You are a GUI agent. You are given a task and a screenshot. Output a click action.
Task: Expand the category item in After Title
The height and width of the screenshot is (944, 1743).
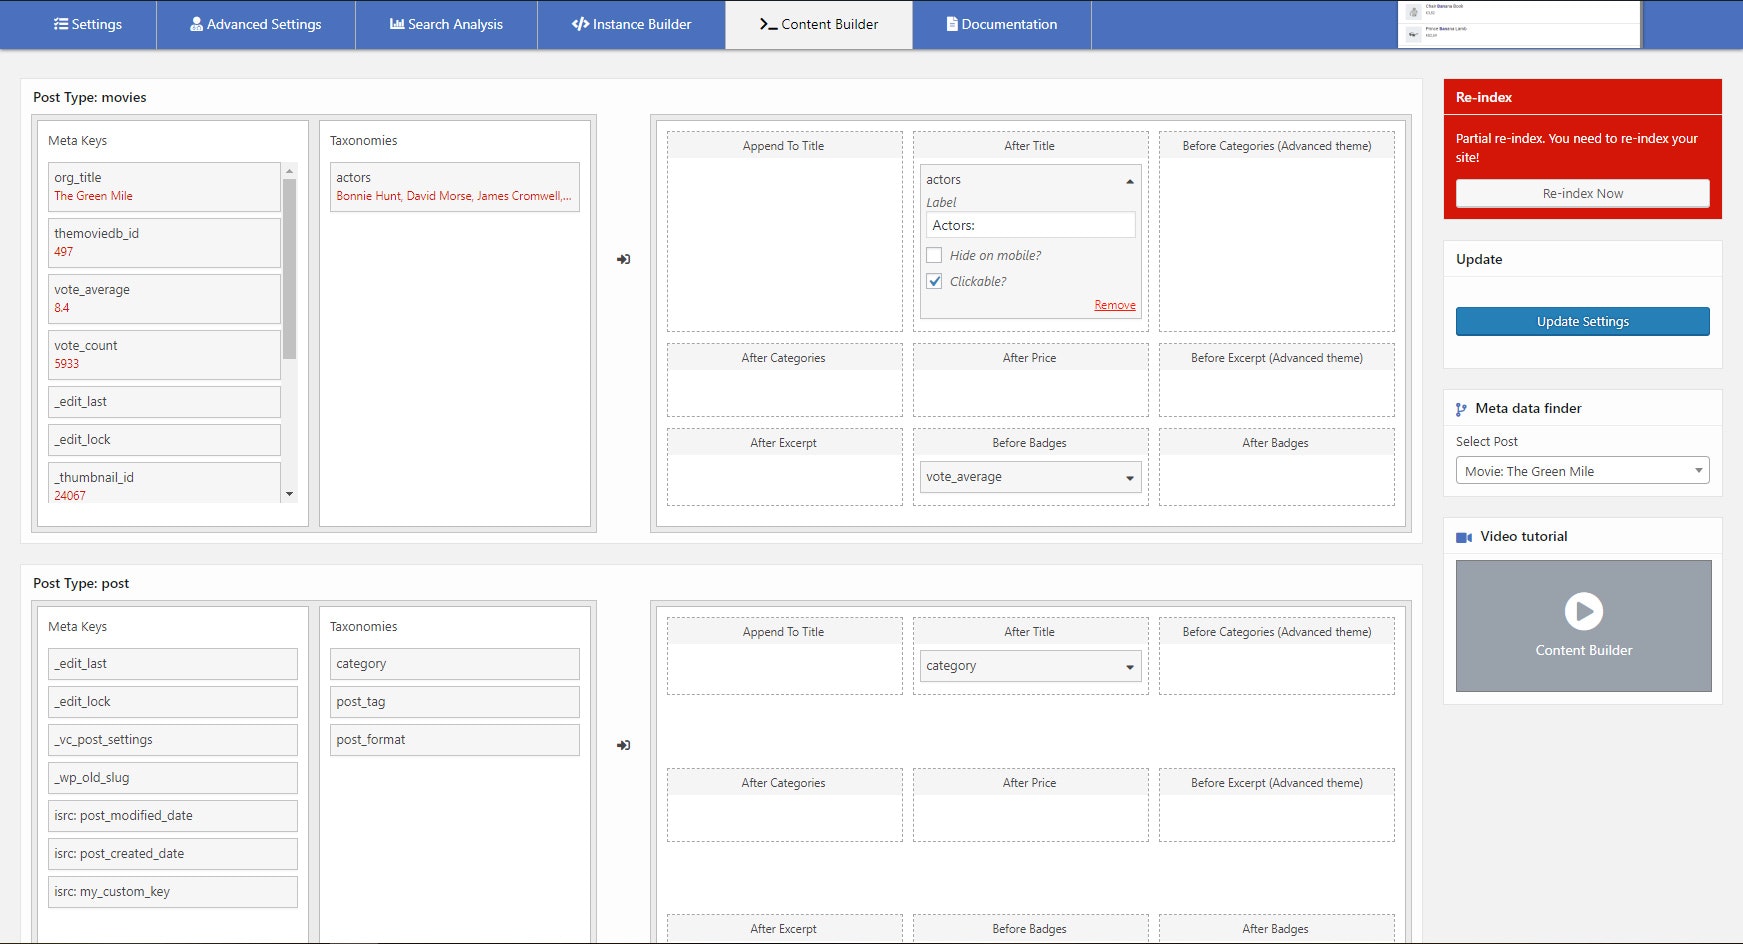click(1130, 667)
